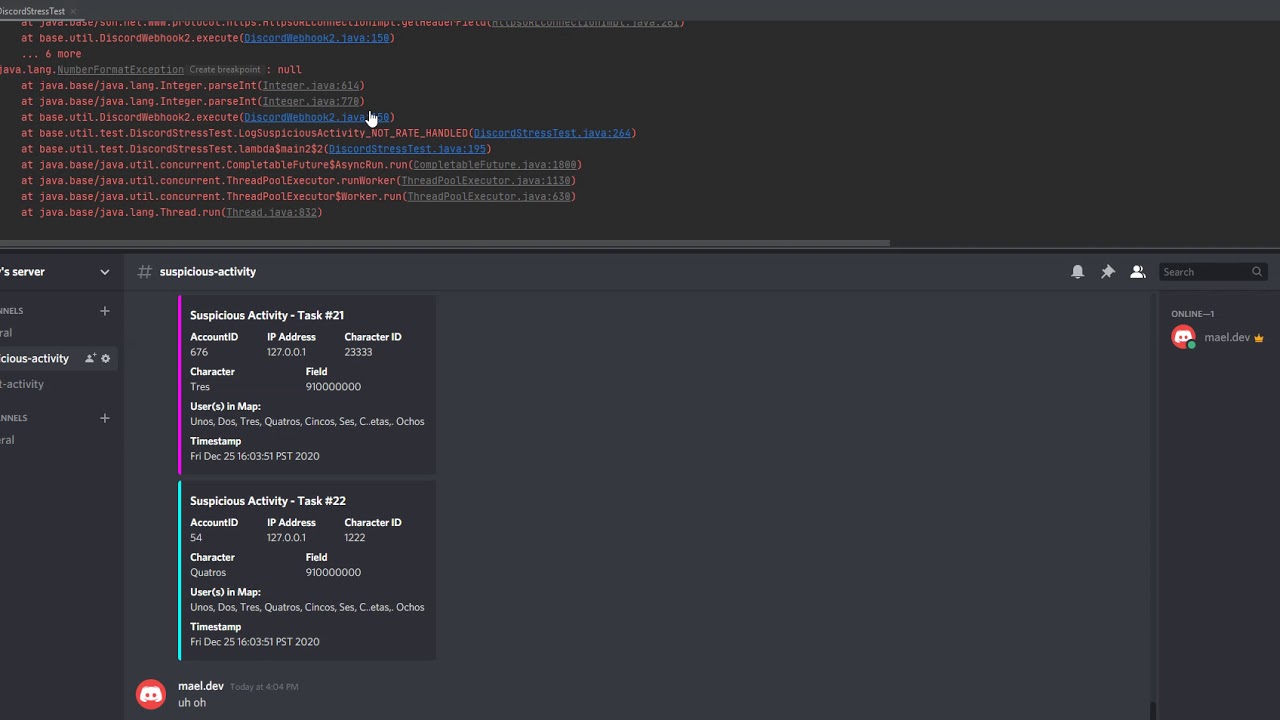Add channel using plus below t-activity channel
Image resolution: width=1280 pixels, height=720 pixels.
point(104,418)
